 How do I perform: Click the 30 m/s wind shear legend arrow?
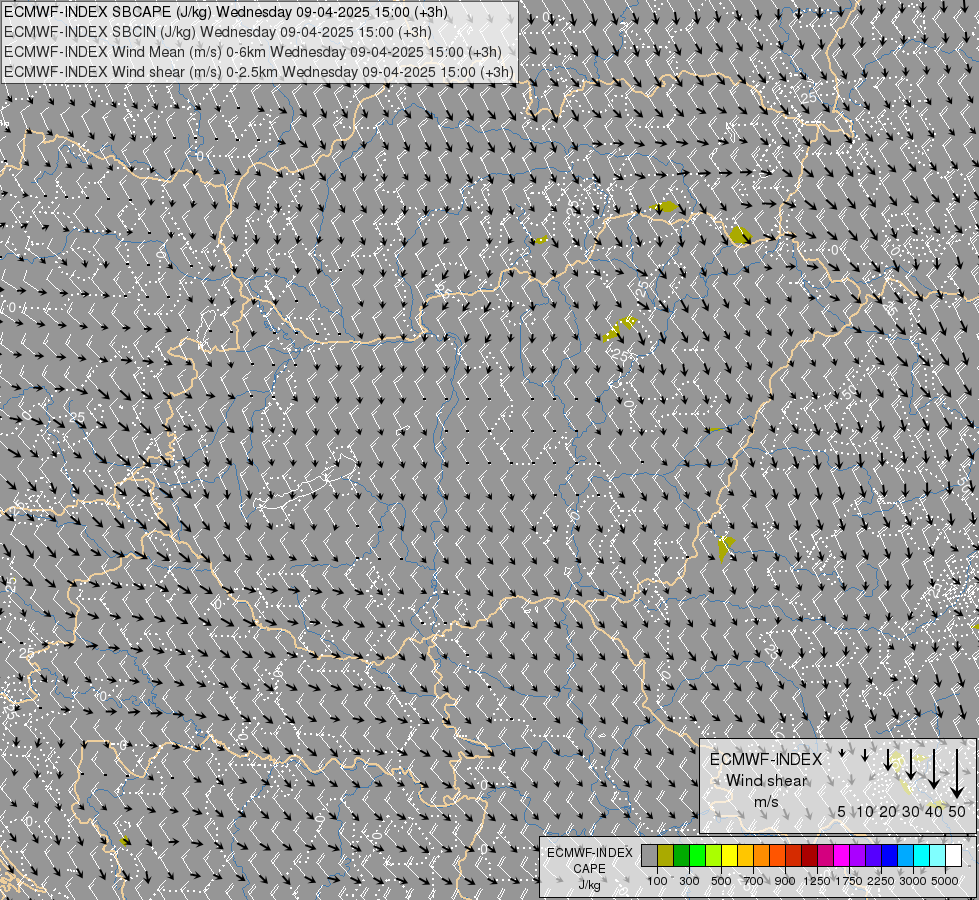[911, 764]
